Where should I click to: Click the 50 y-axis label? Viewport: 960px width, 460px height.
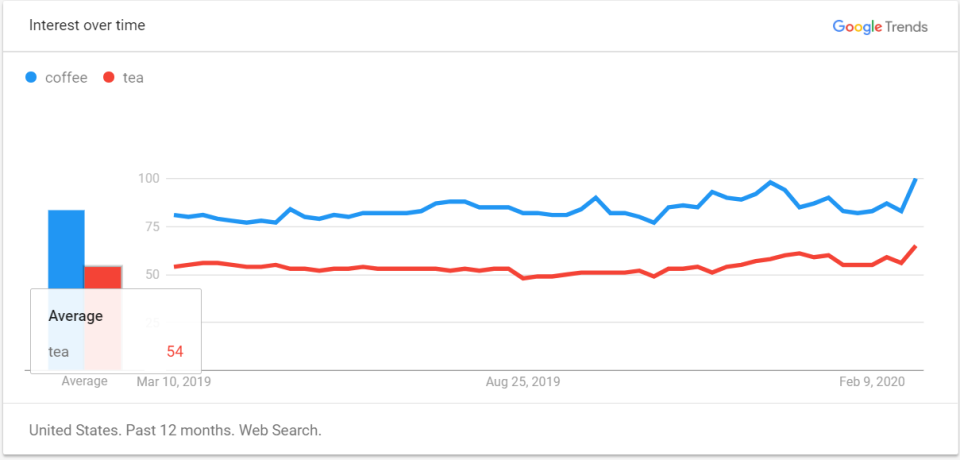coord(152,274)
